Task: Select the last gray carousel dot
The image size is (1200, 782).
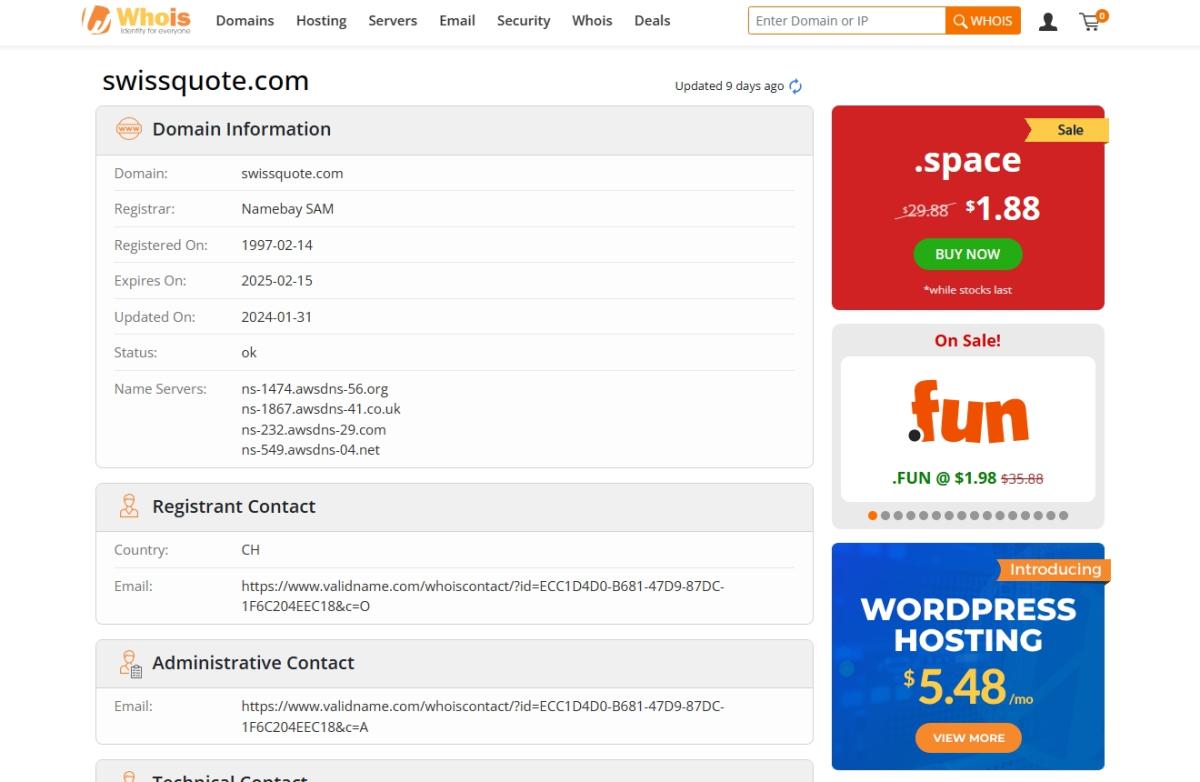Action: (x=1063, y=516)
